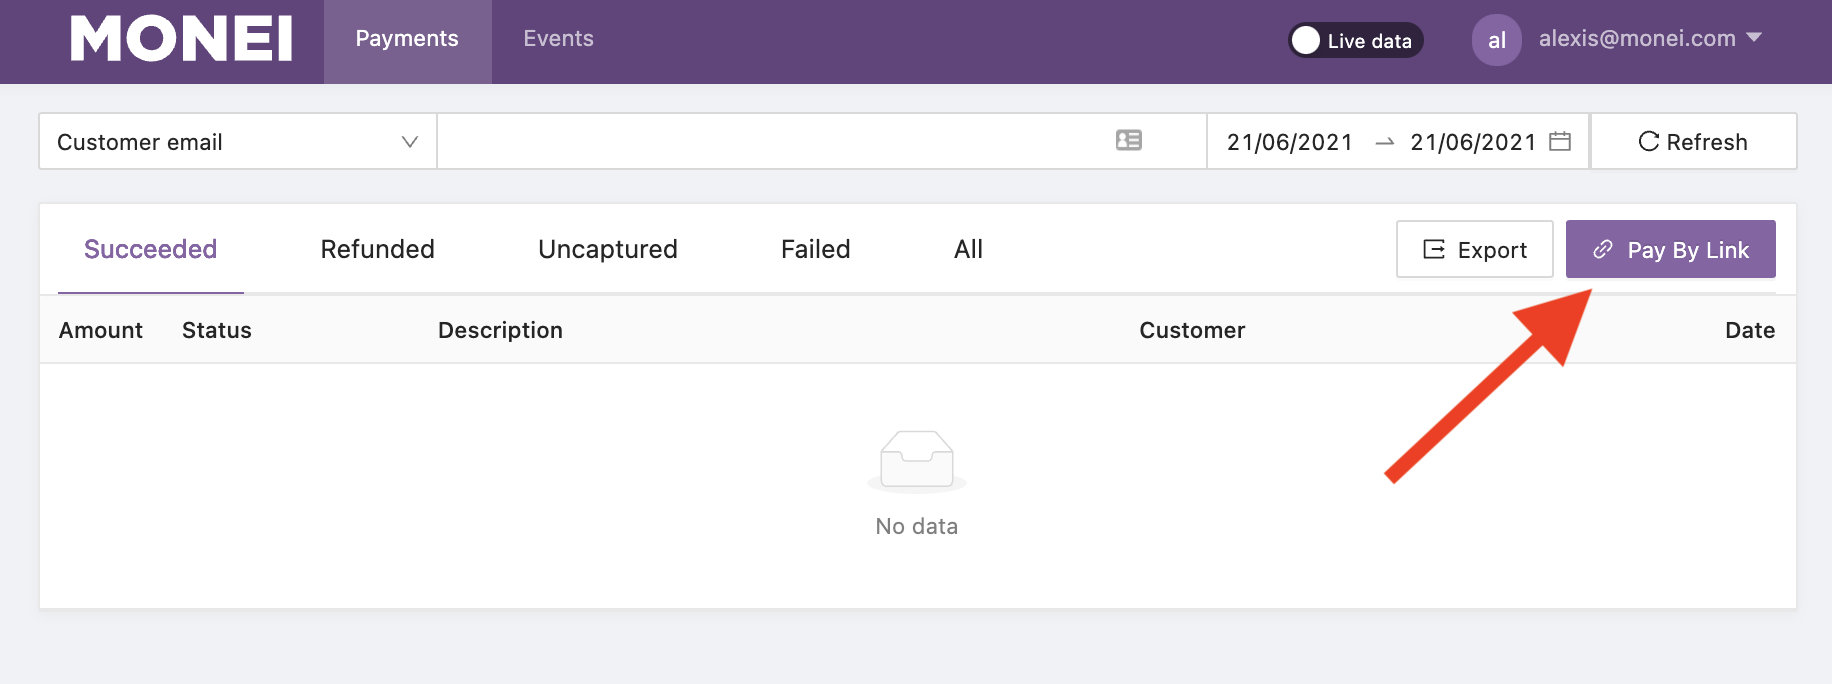Click the Customer column header
Image resolution: width=1832 pixels, height=684 pixels.
point(1192,330)
